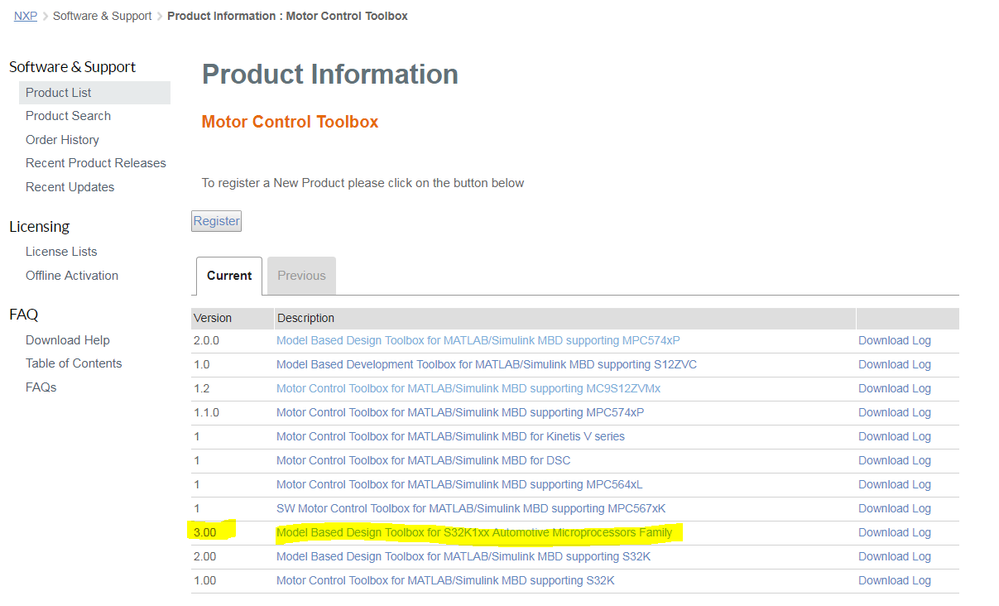Click the NXP breadcrumb link
The width and height of the screenshot is (999, 606).
pyautogui.click(x=25, y=16)
